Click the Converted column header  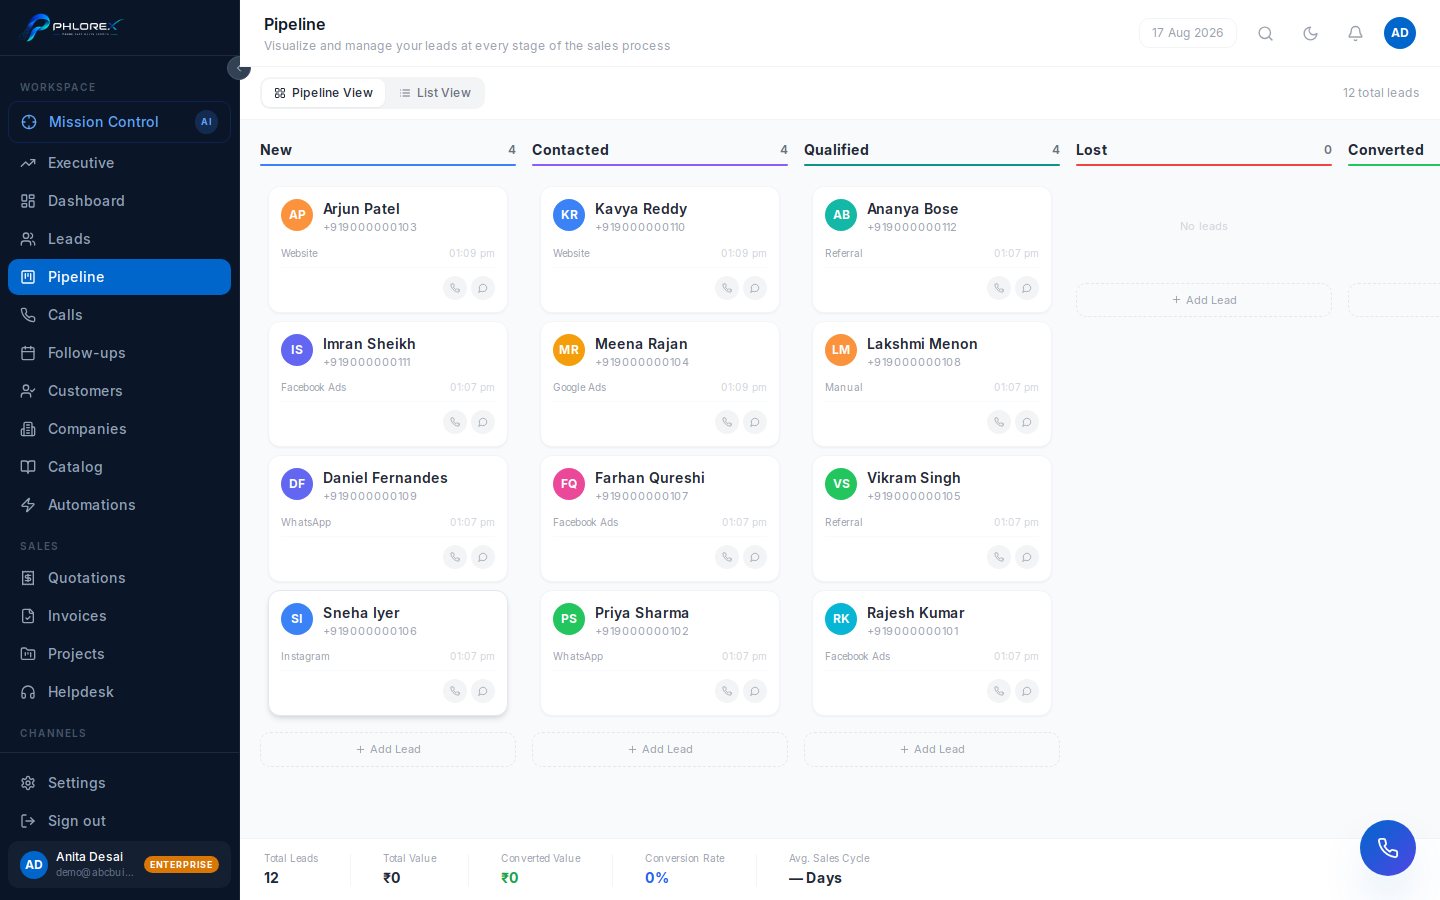pos(1386,150)
